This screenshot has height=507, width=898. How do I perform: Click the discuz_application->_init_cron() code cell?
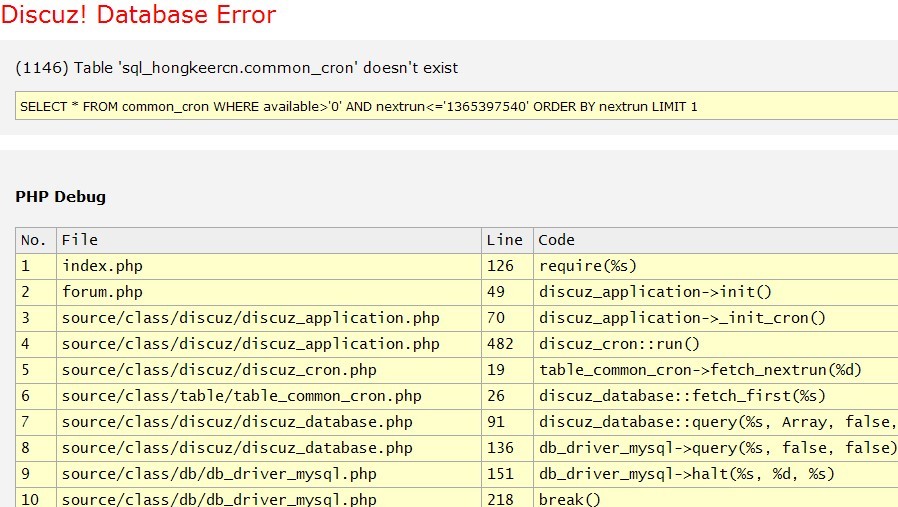coord(716,318)
